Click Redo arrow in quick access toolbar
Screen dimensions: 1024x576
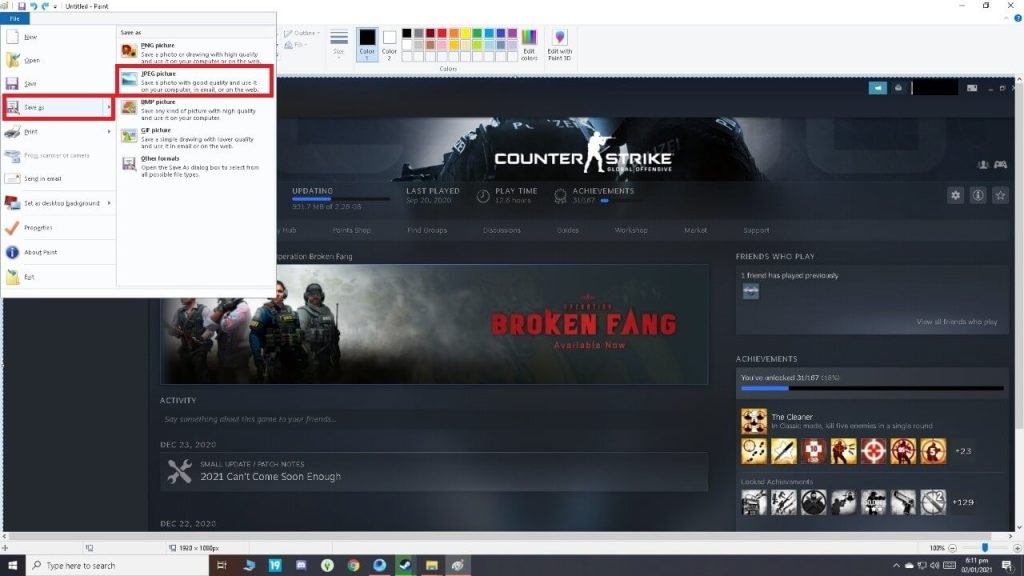(x=45, y=6)
